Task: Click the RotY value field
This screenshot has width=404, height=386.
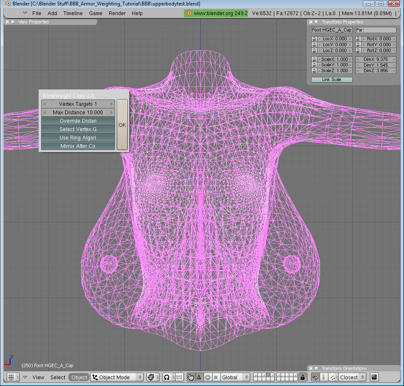Action: coord(379,45)
